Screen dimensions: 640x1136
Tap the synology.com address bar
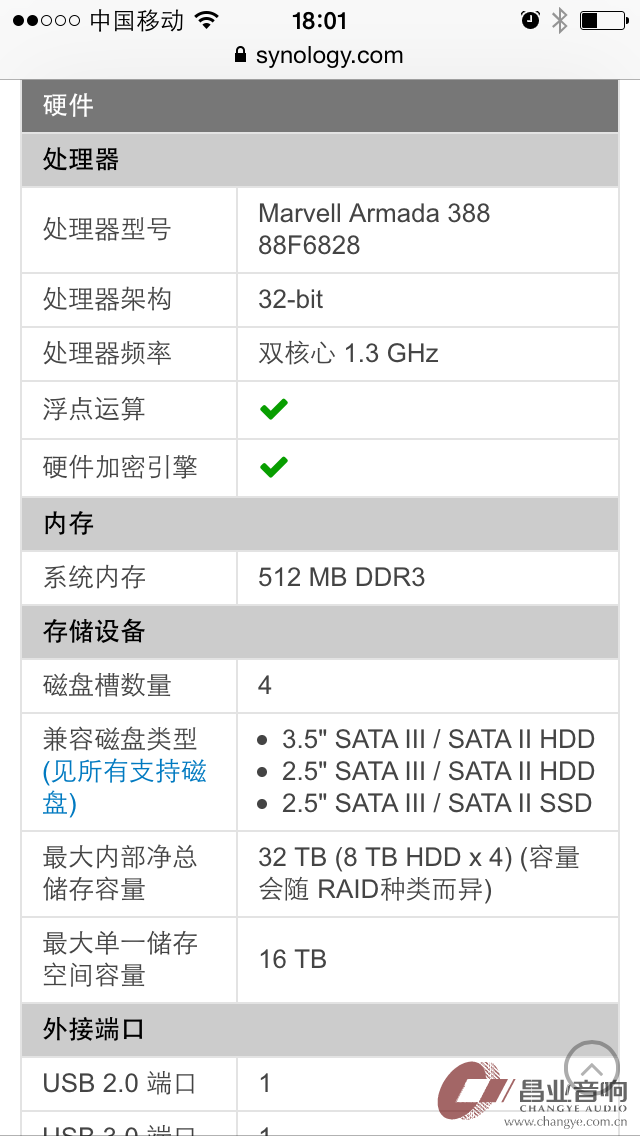click(x=320, y=55)
